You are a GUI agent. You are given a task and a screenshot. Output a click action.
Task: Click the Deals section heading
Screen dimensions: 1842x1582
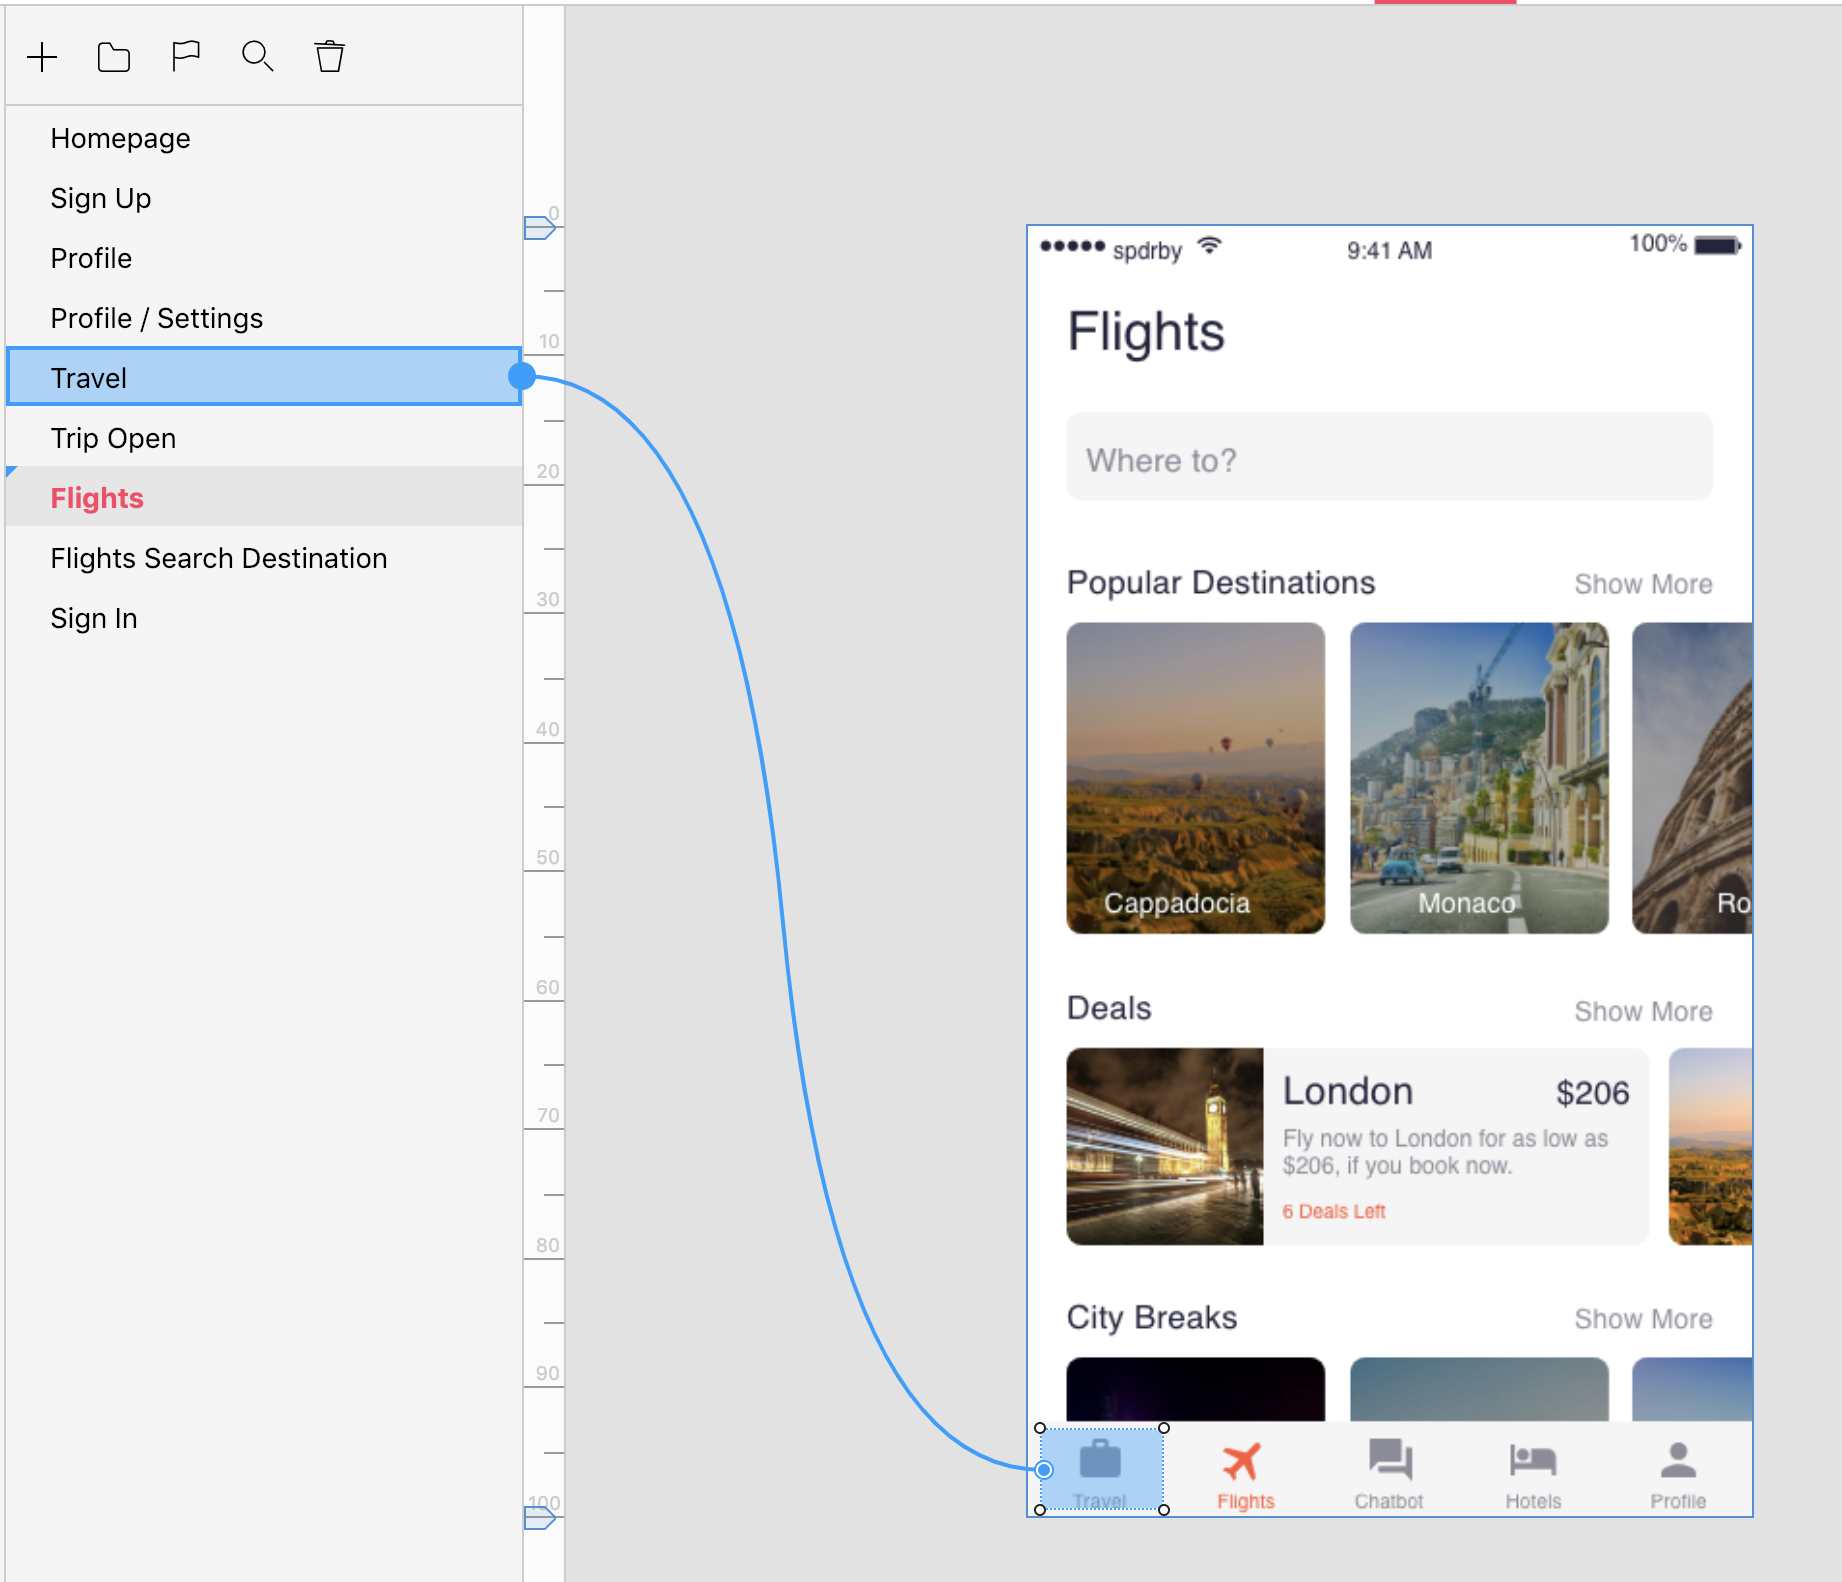pos(1109,1008)
